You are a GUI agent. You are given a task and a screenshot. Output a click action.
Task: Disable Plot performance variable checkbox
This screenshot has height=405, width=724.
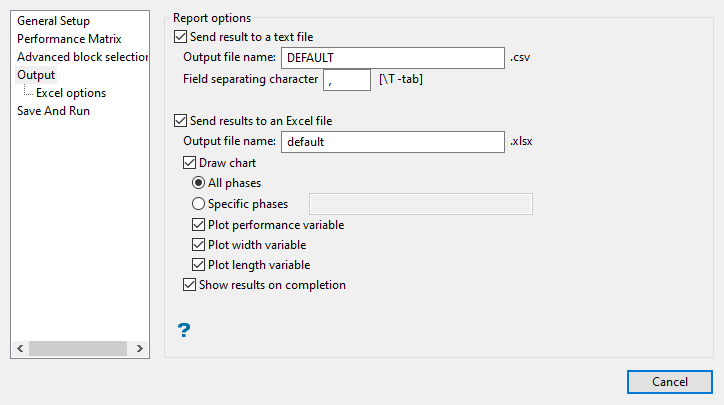[x=198, y=225]
